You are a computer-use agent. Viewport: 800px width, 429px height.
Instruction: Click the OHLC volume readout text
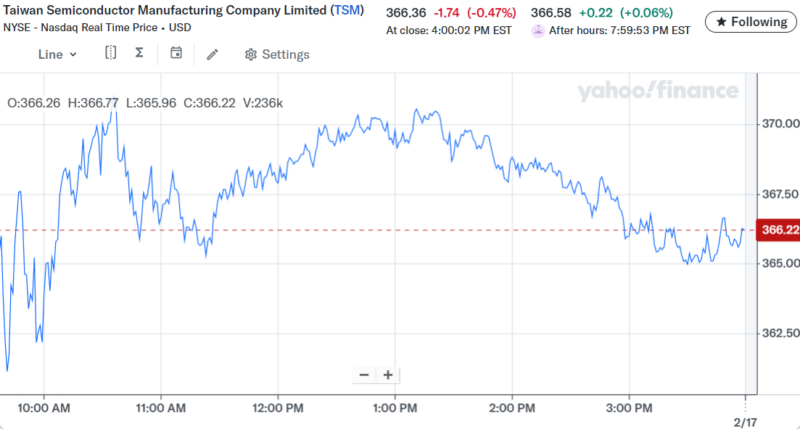(x=145, y=102)
